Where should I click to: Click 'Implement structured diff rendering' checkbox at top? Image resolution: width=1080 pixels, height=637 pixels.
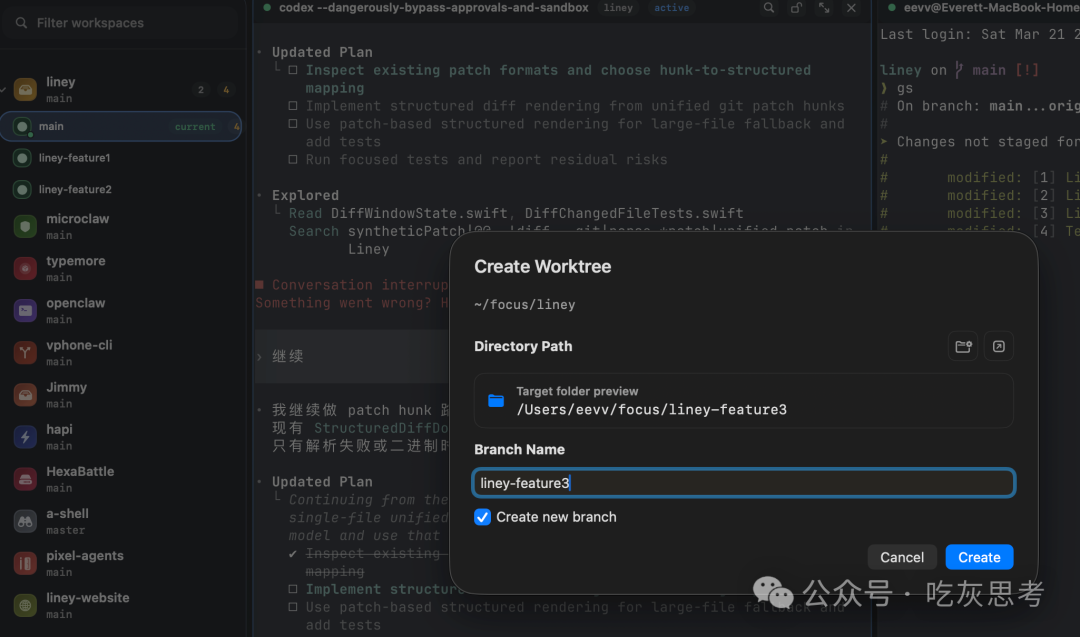(293, 106)
